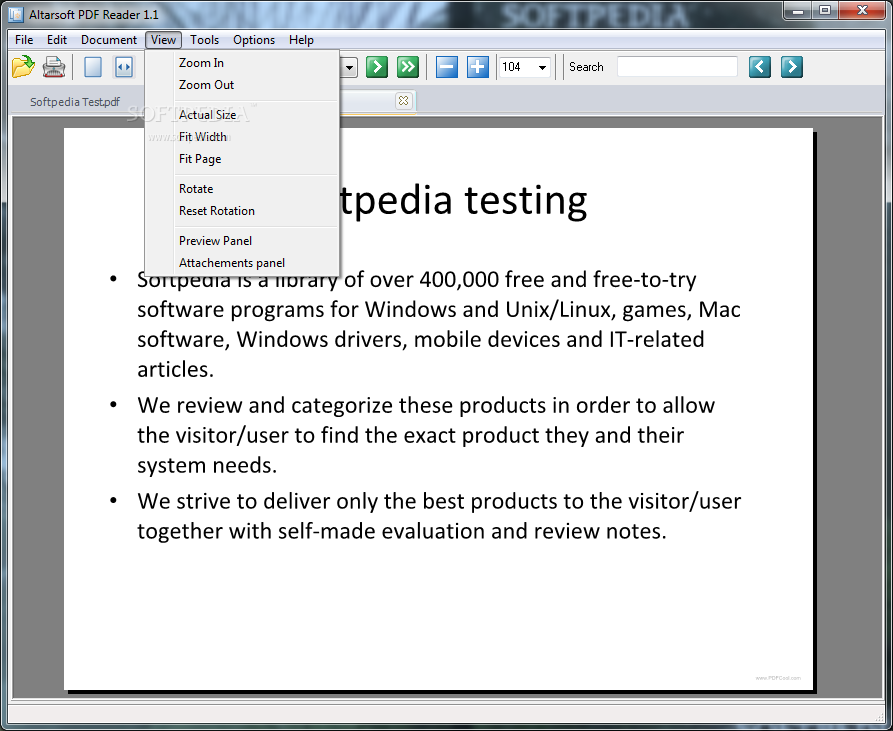
Task: Switch to Softpedia Test.pdf tab
Action: pyautogui.click(x=75, y=102)
